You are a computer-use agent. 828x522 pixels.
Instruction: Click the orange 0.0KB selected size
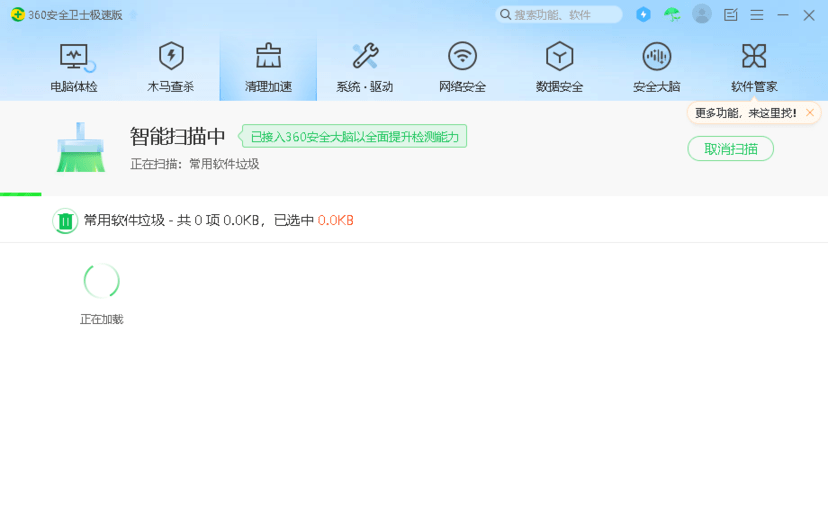click(335, 220)
